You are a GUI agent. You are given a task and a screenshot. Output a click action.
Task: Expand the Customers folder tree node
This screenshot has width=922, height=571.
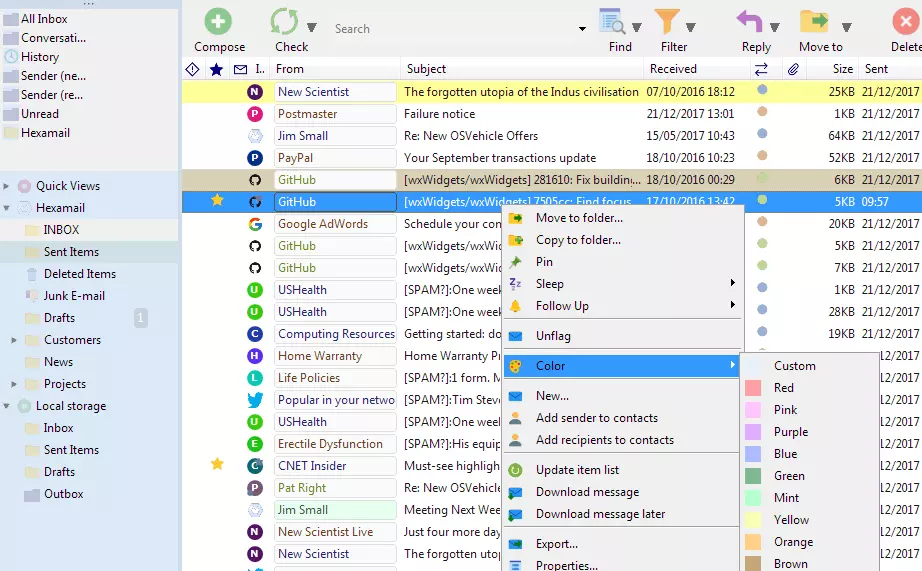point(14,340)
